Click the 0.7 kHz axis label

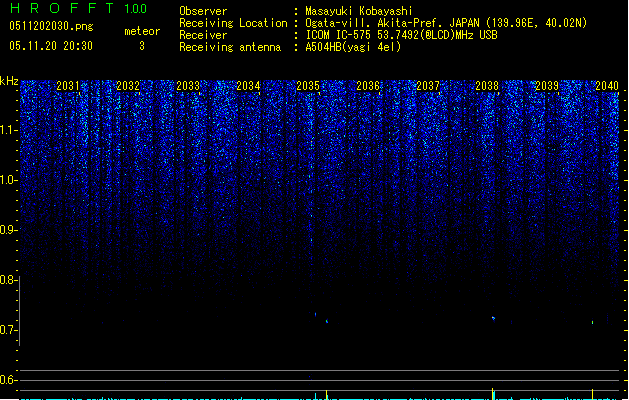[x=8, y=330]
